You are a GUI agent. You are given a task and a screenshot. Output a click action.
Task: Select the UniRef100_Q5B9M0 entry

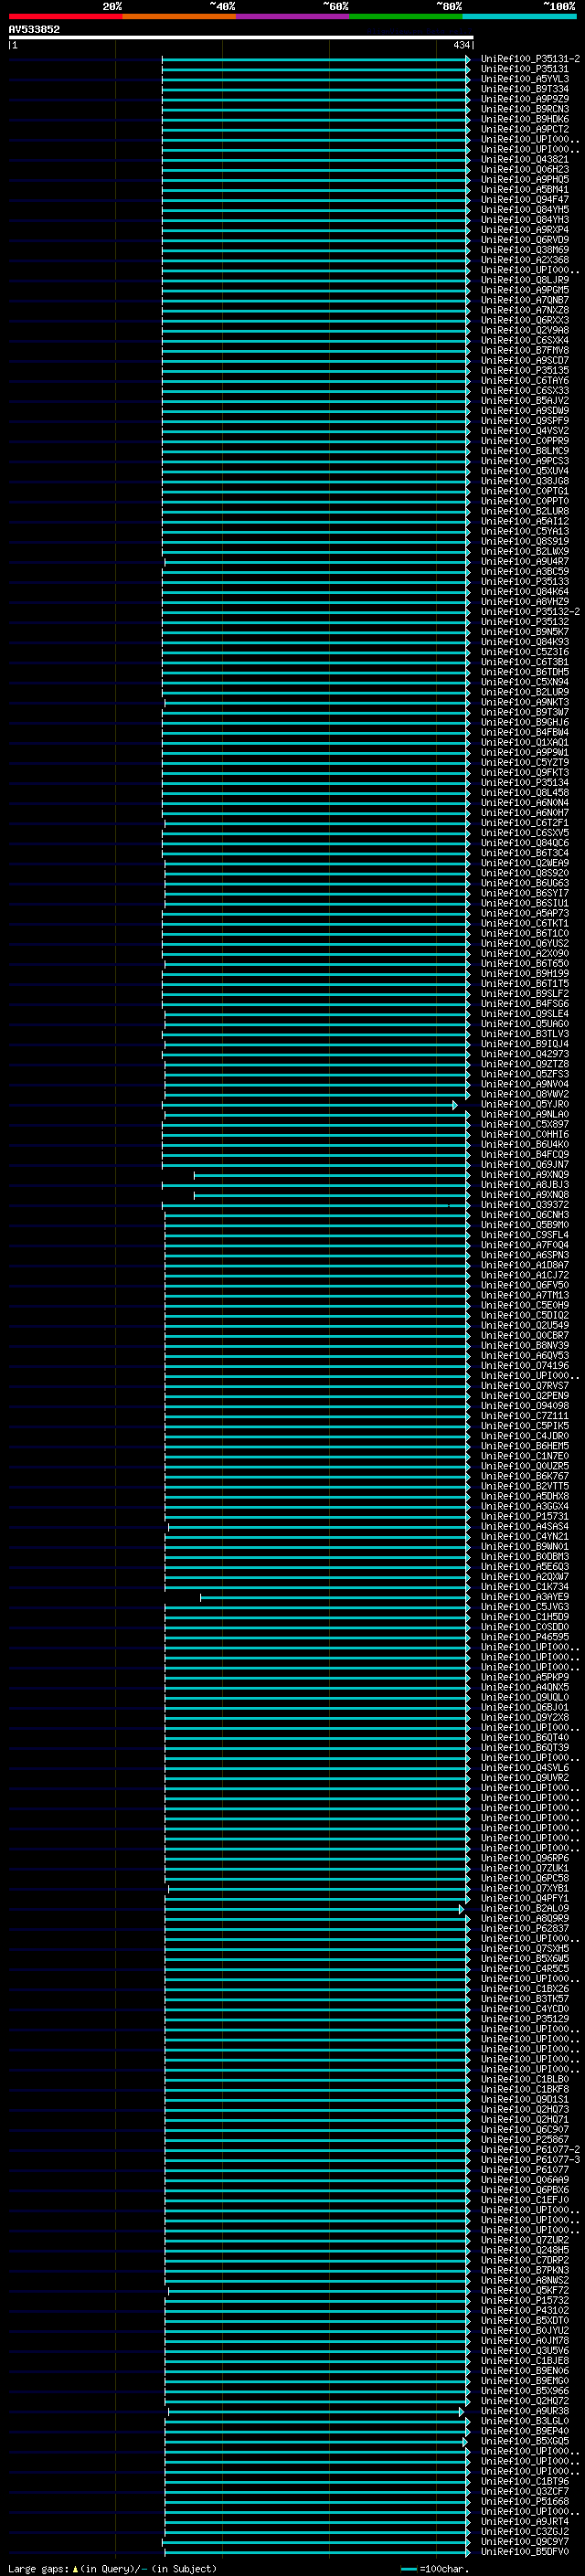[x=525, y=1225]
